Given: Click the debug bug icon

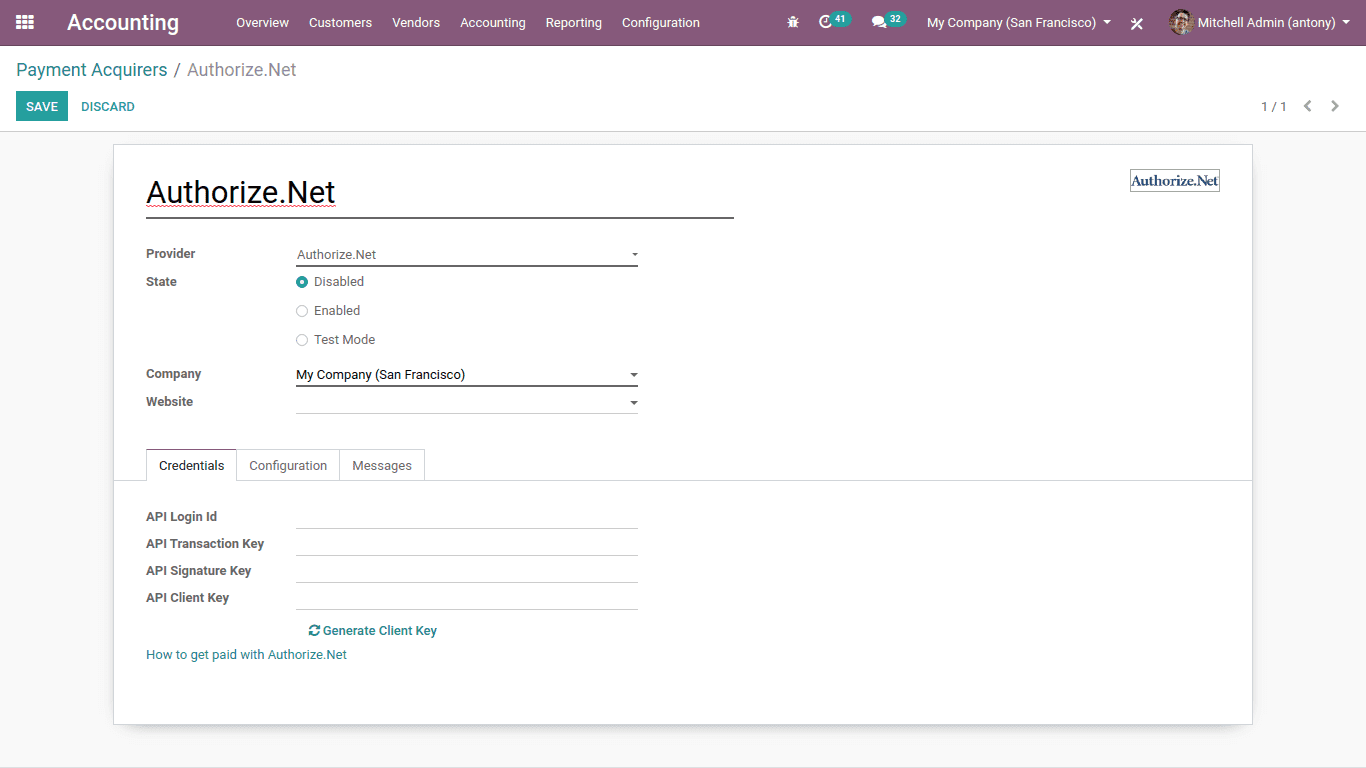Looking at the screenshot, I should pos(793,22).
